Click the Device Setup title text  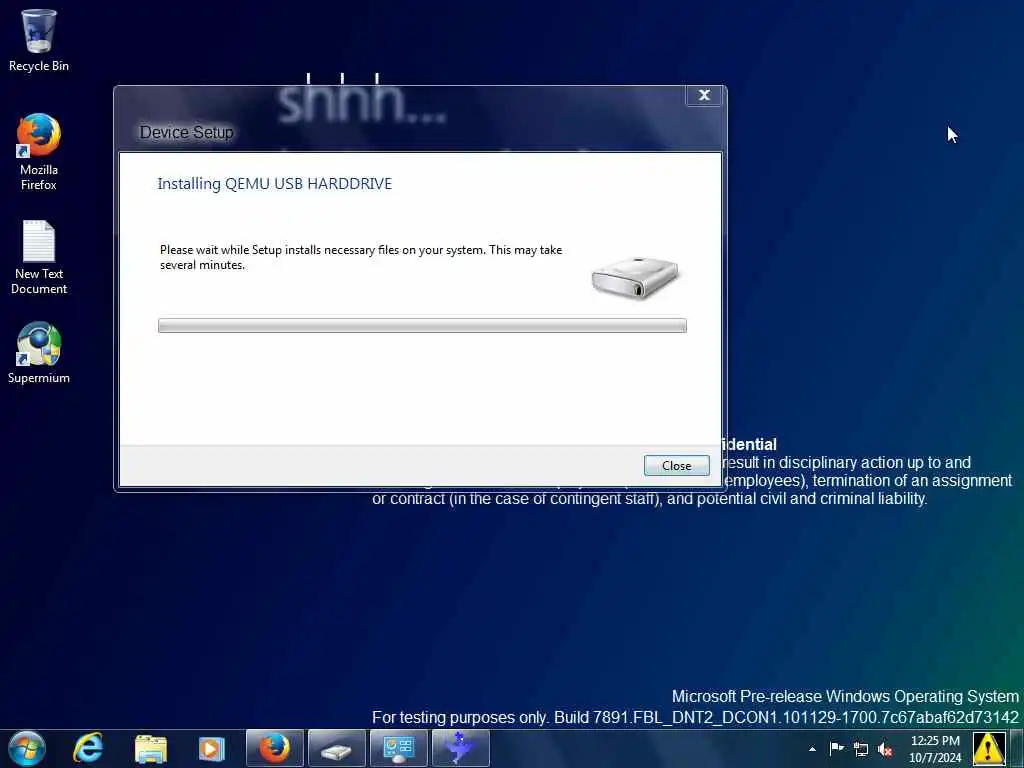[186, 133]
